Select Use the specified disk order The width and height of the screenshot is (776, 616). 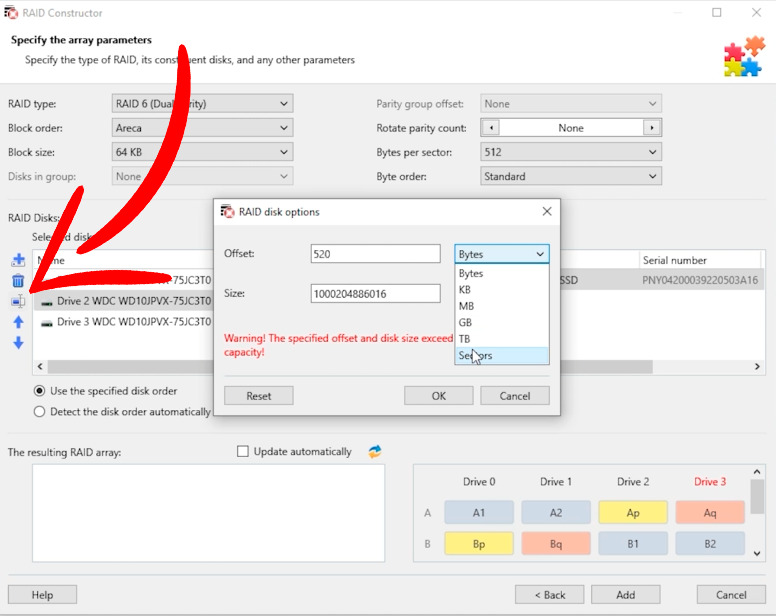tap(40, 391)
